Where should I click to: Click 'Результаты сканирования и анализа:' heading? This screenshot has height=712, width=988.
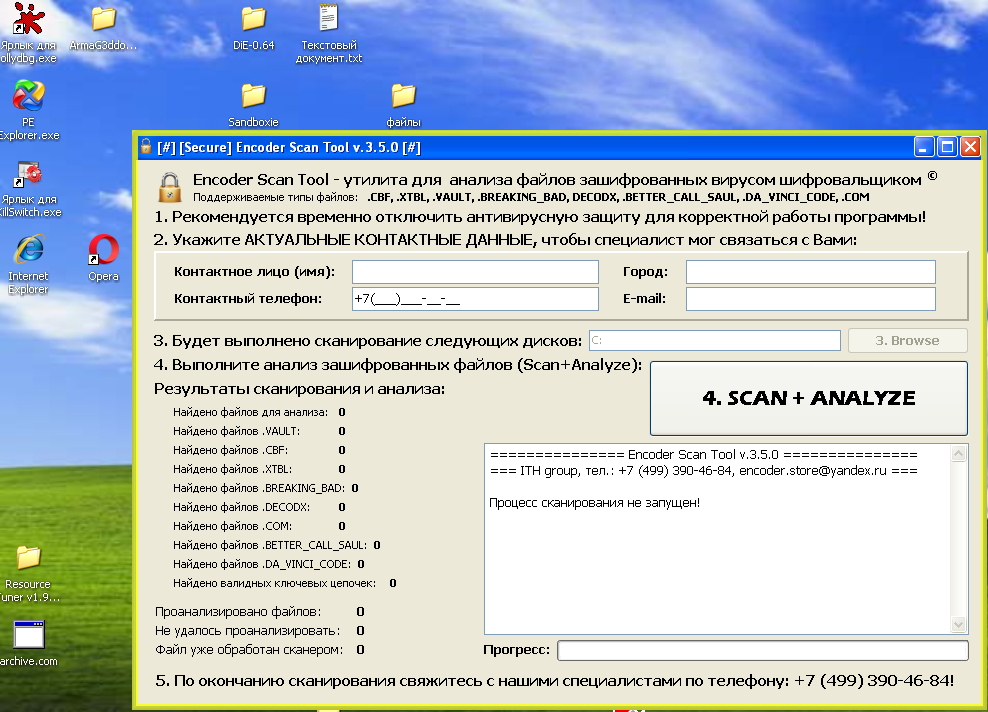299,389
